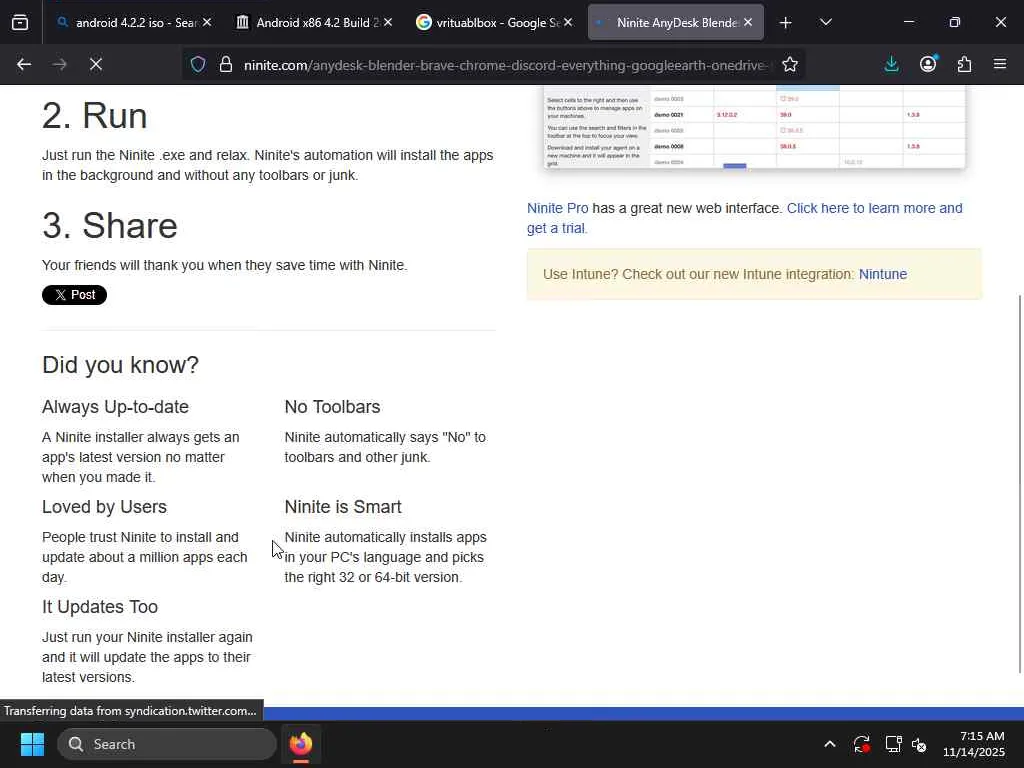The height and width of the screenshot is (768, 1024).
Task: Click the 'Always Up-to-date' subheading
Action: pyautogui.click(x=116, y=407)
